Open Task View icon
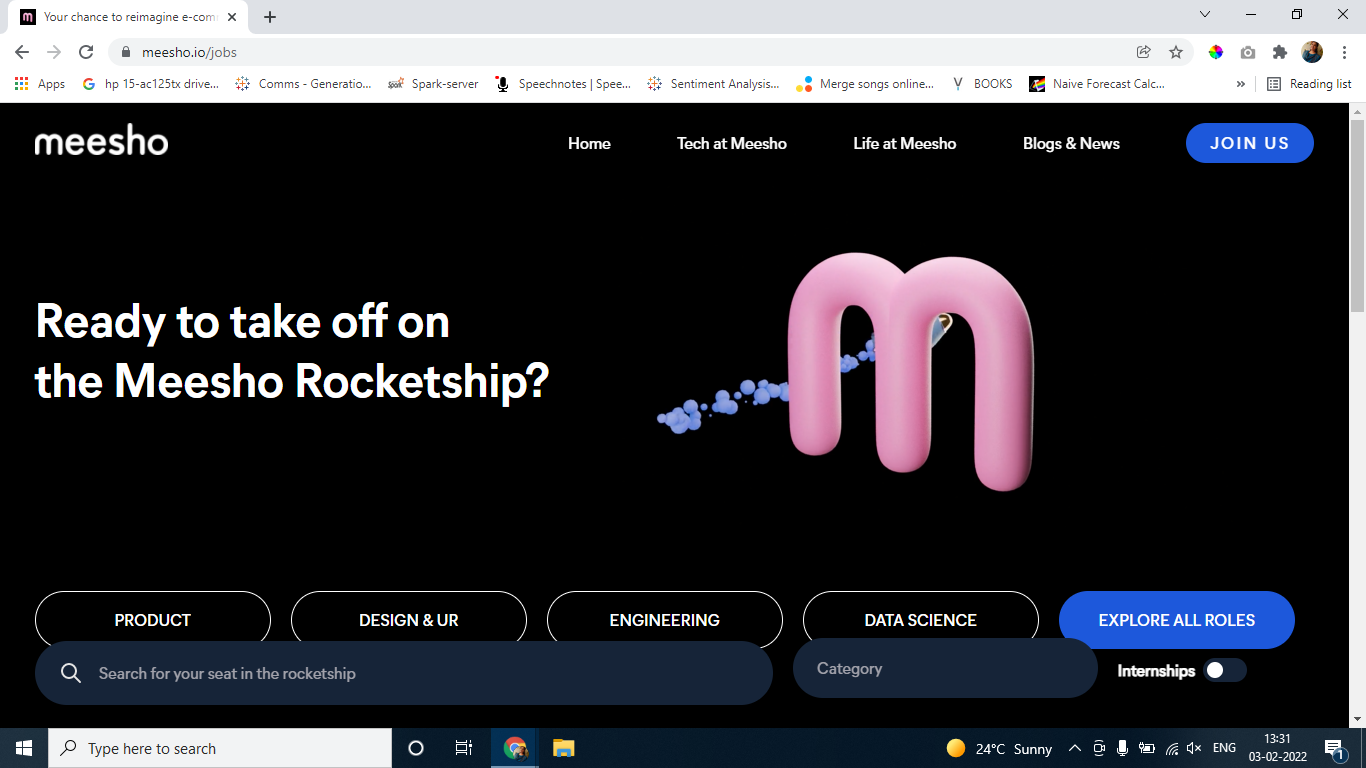This screenshot has height=768, width=1366. click(x=464, y=748)
